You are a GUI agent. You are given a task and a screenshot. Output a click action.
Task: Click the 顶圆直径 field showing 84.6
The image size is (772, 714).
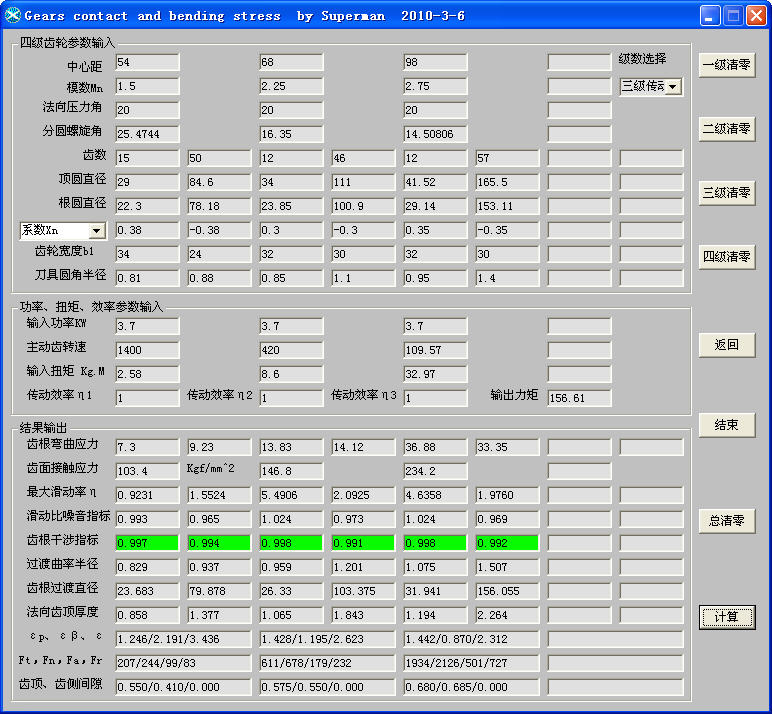click(219, 182)
